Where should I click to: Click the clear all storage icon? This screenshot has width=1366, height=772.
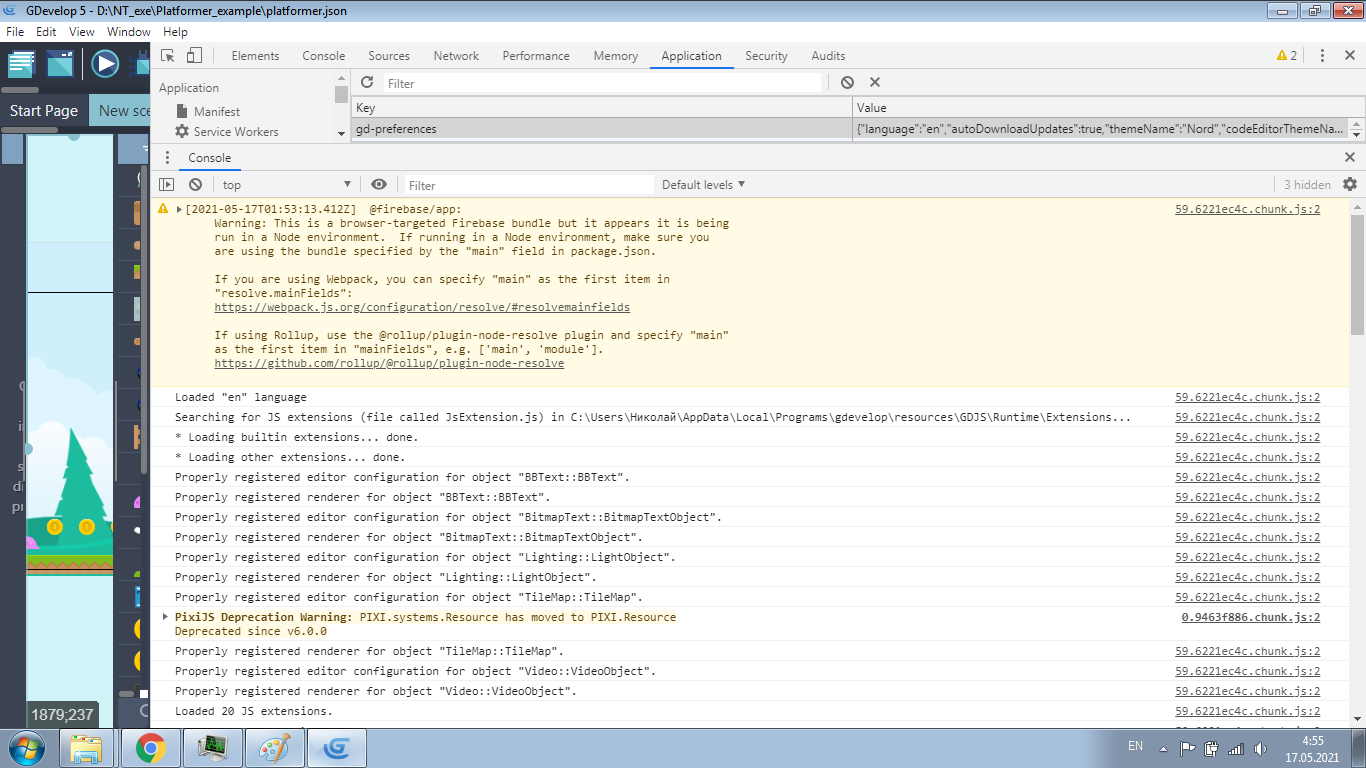click(x=847, y=83)
